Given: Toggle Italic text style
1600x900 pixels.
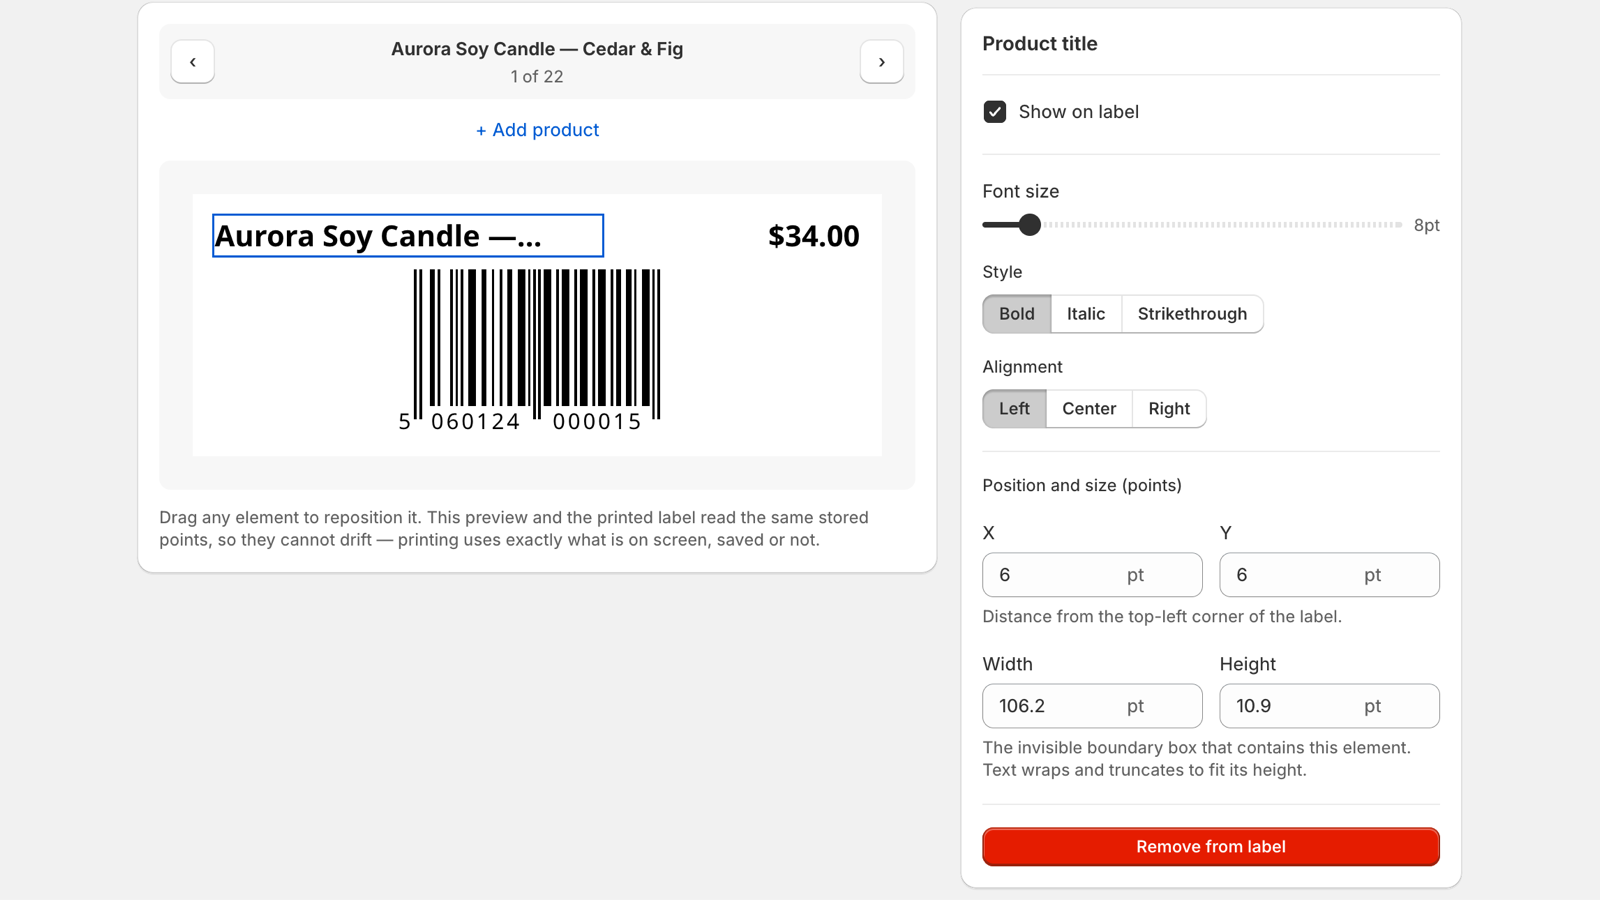Looking at the screenshot, I should pyautogui.click(x=1085, y=314).
